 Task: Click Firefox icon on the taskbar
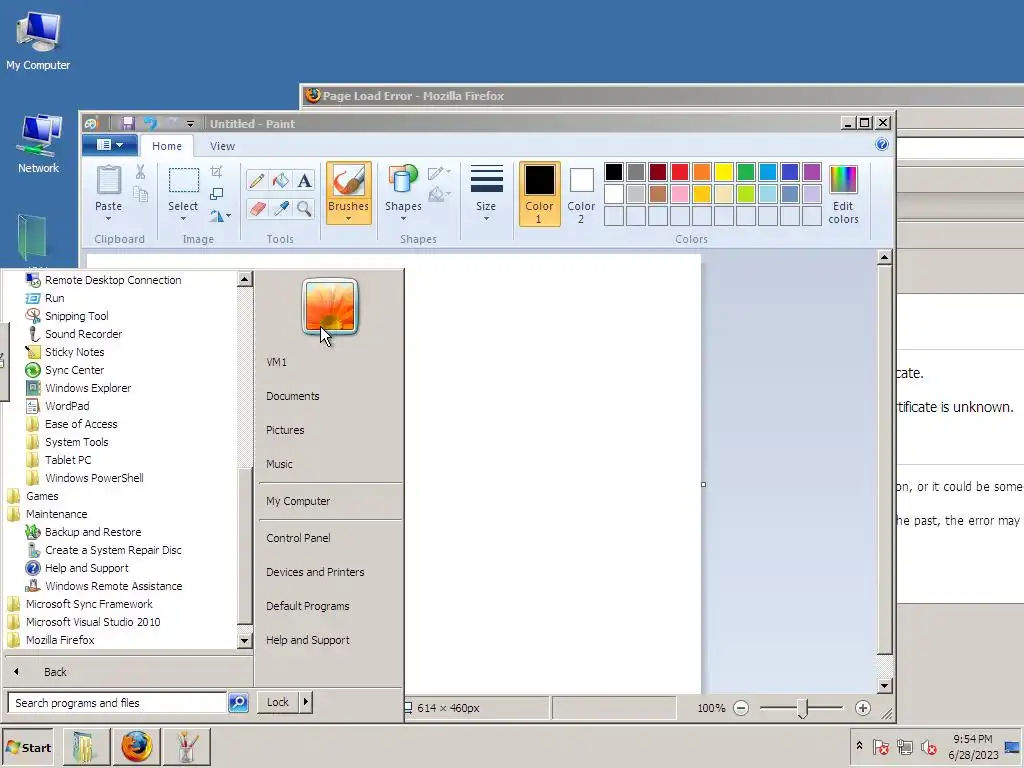pyautogui.click(x=137, y=746)
